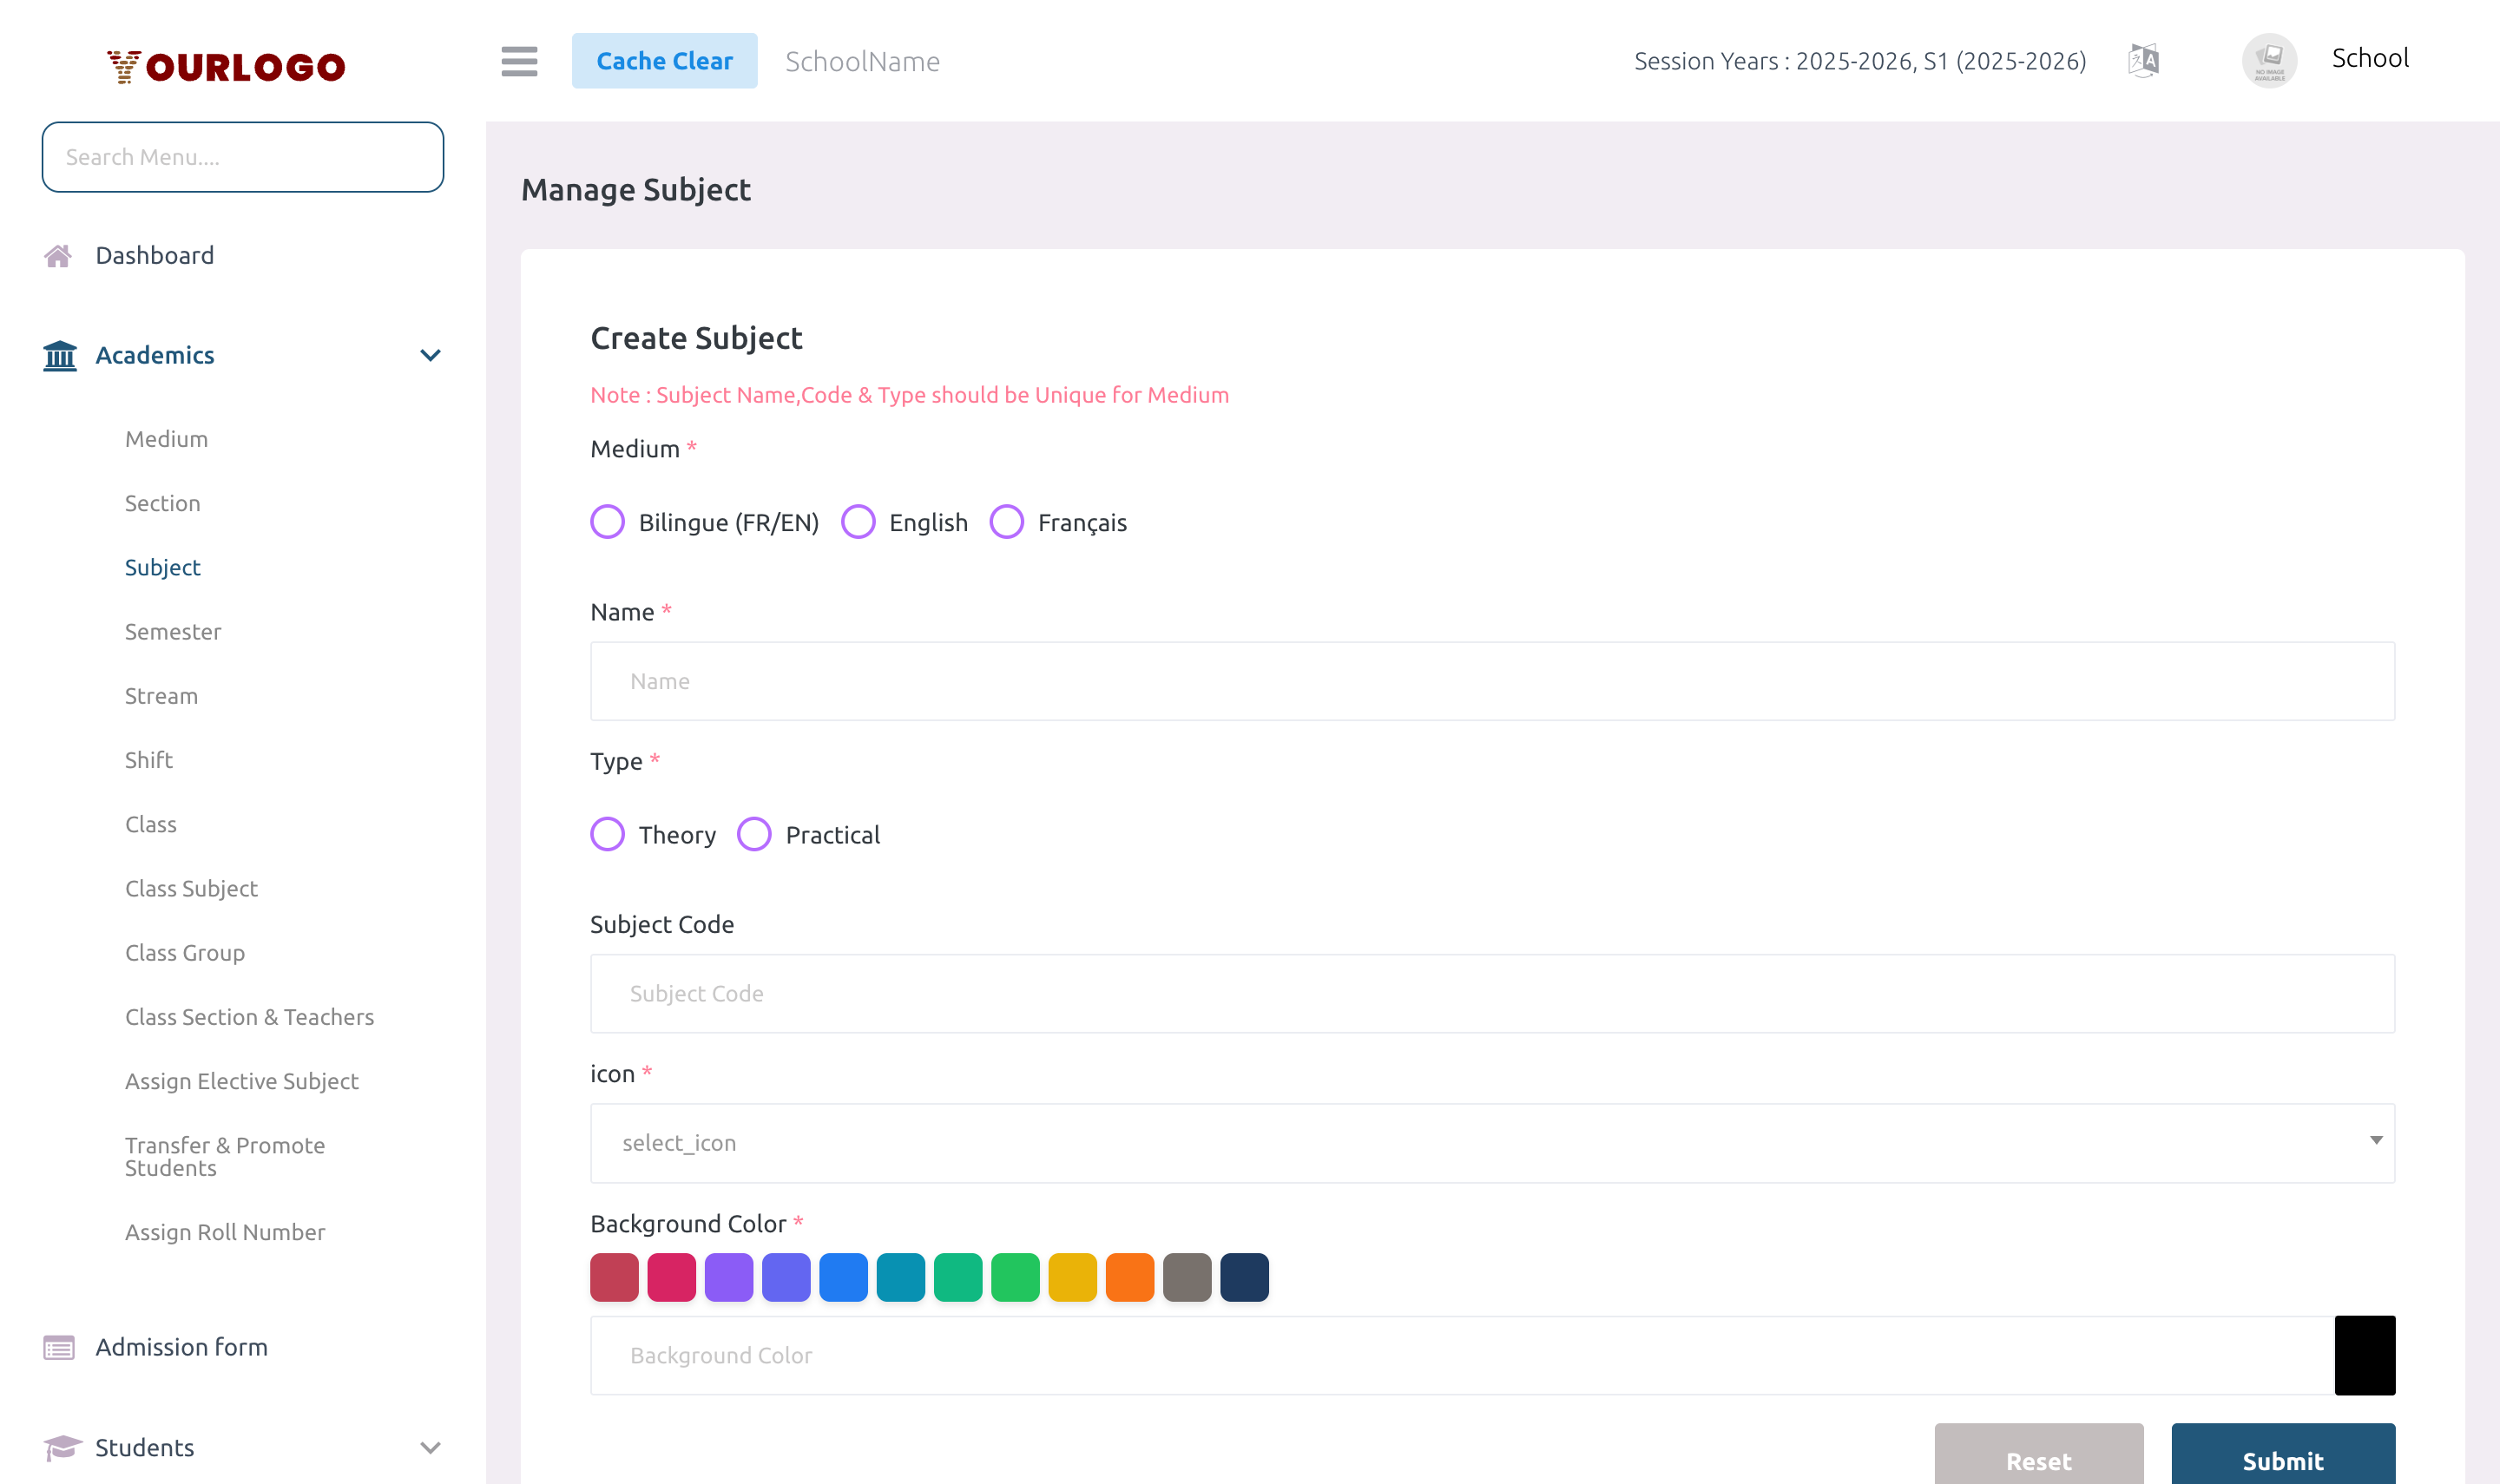Select Bilingue (FR/EN) medium option

607,521
